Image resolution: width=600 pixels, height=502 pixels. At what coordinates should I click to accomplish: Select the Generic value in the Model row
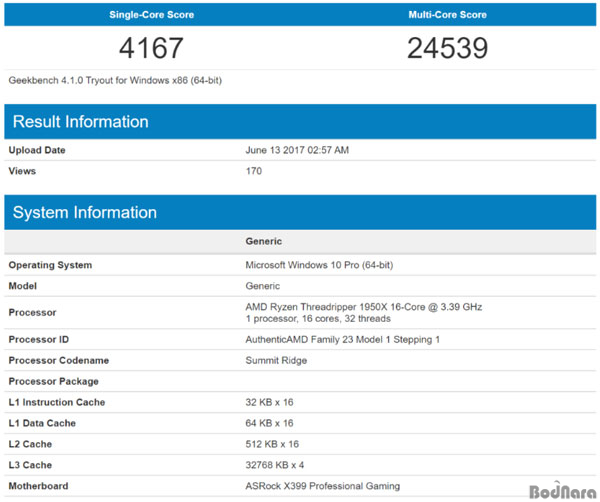pyautogui.click(x=262, y=286)
